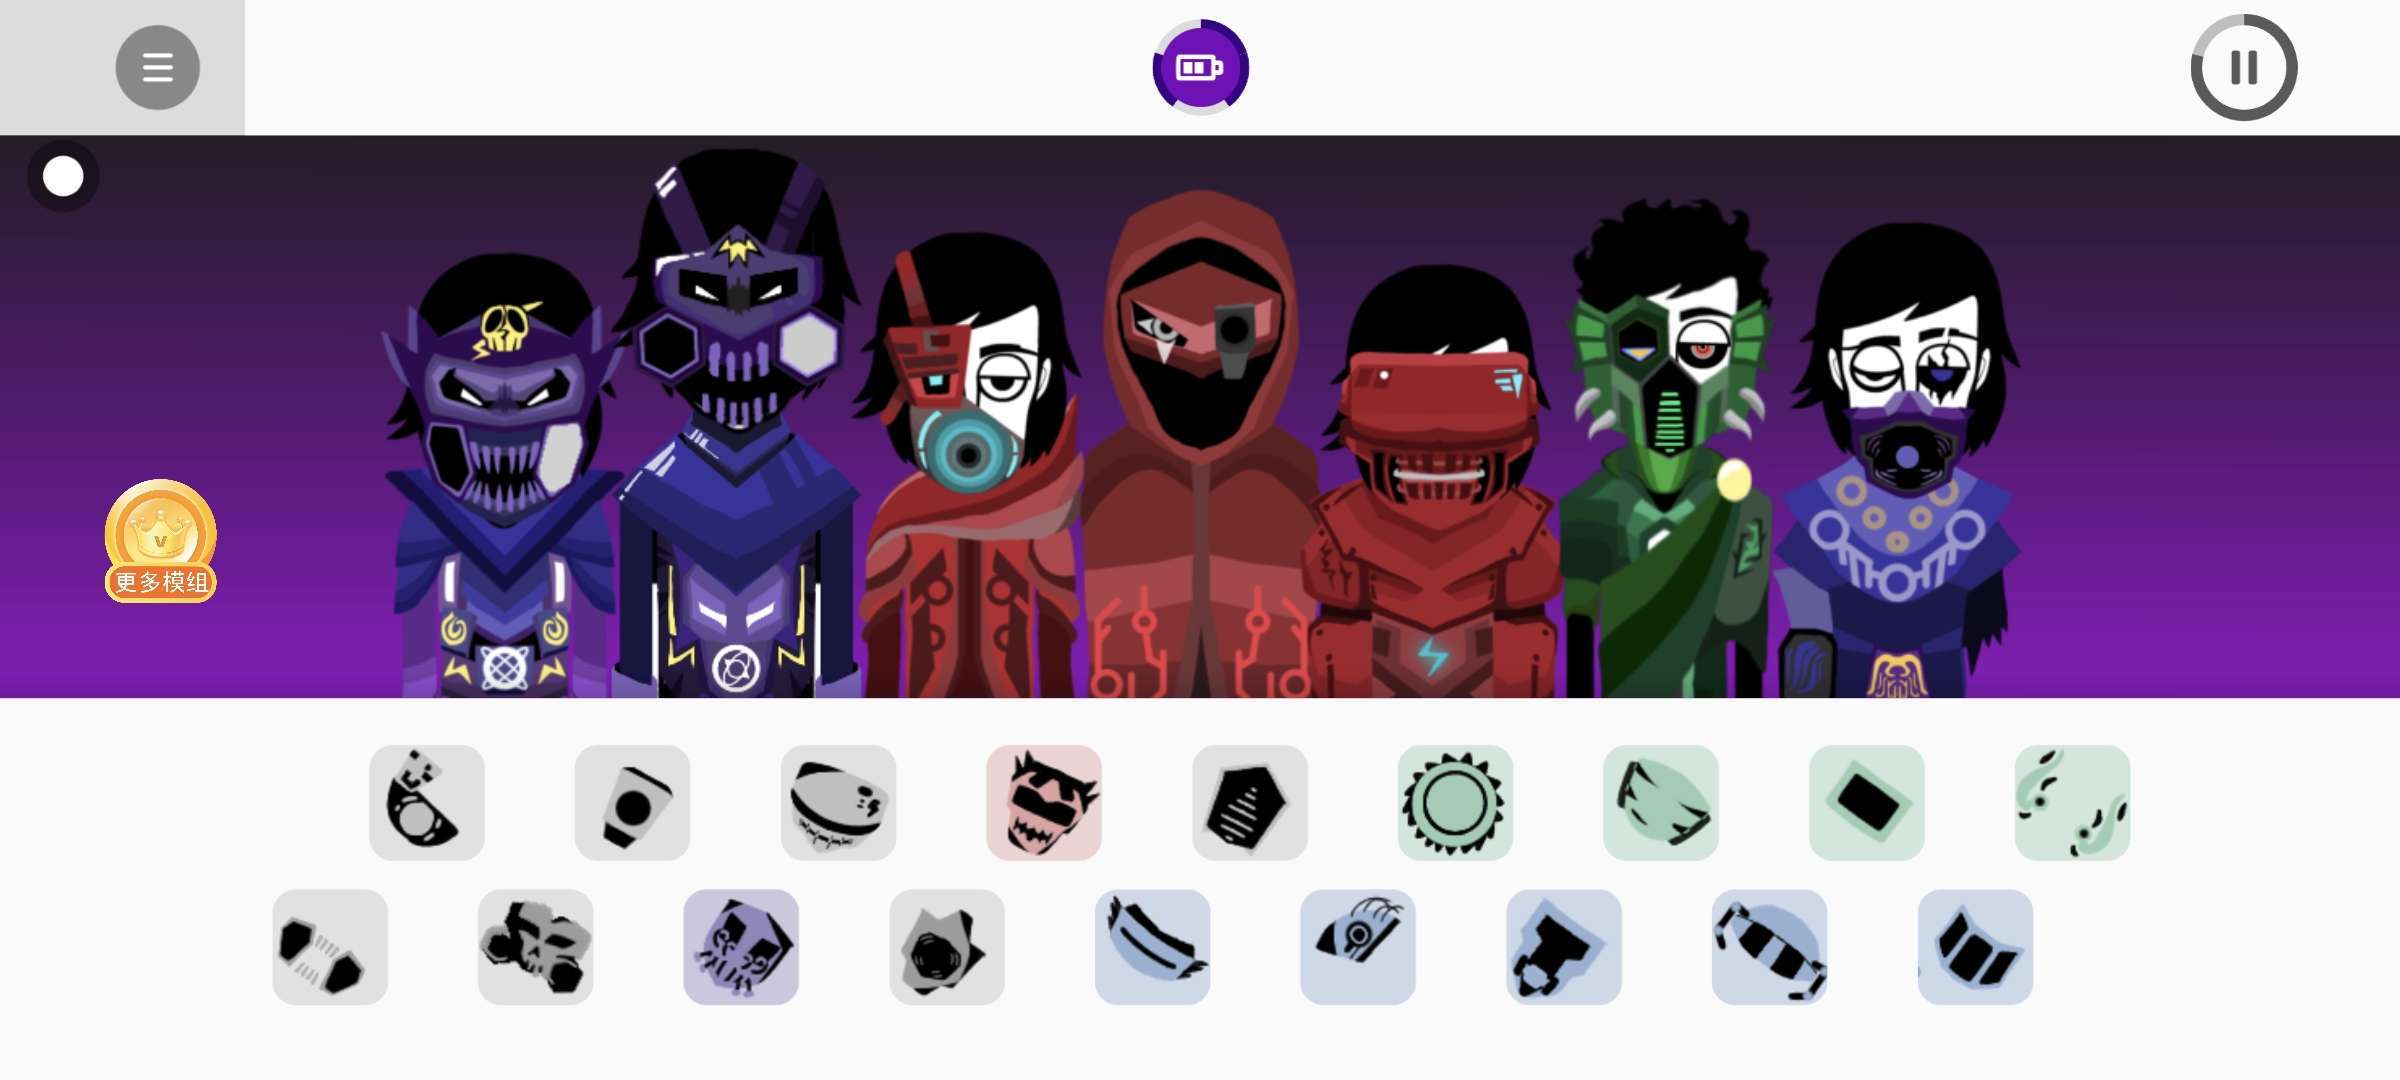Viewport: 2400px width, 1080px height.
Task: Select the green spiky sun sound icon
Action: coord(1455,802)
